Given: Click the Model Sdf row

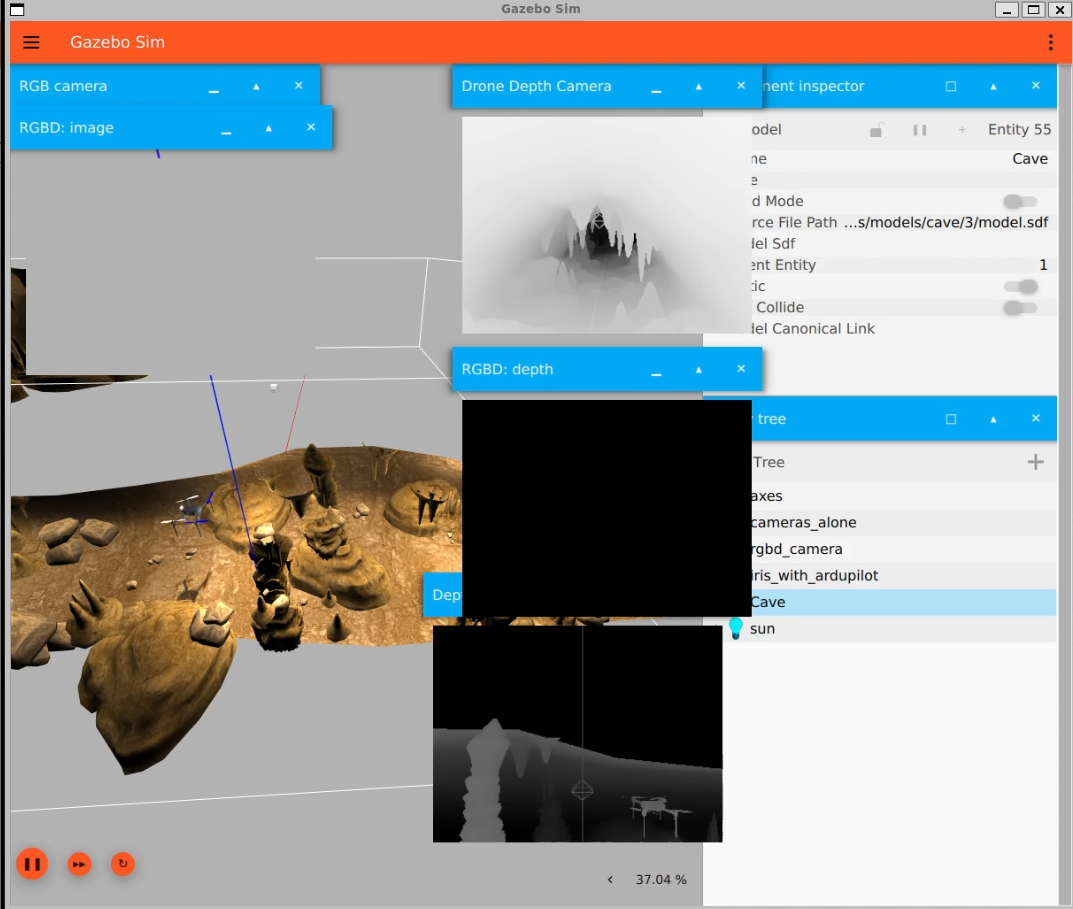Looking at the screenshot, I should [x=903, y=244].
